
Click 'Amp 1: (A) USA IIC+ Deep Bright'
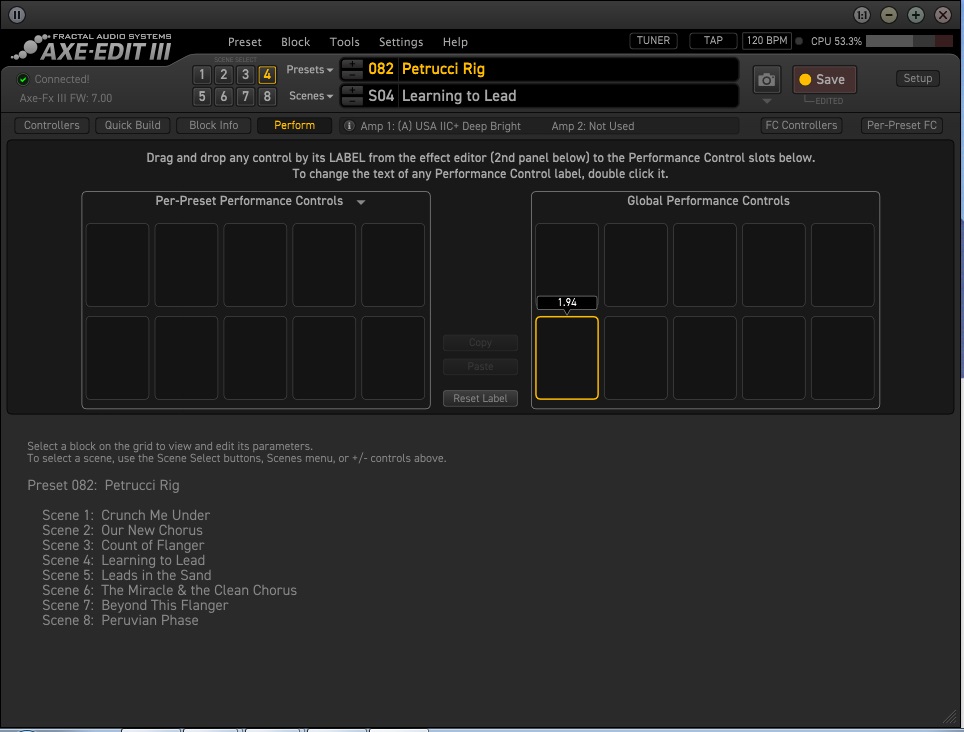coord(440,126)
